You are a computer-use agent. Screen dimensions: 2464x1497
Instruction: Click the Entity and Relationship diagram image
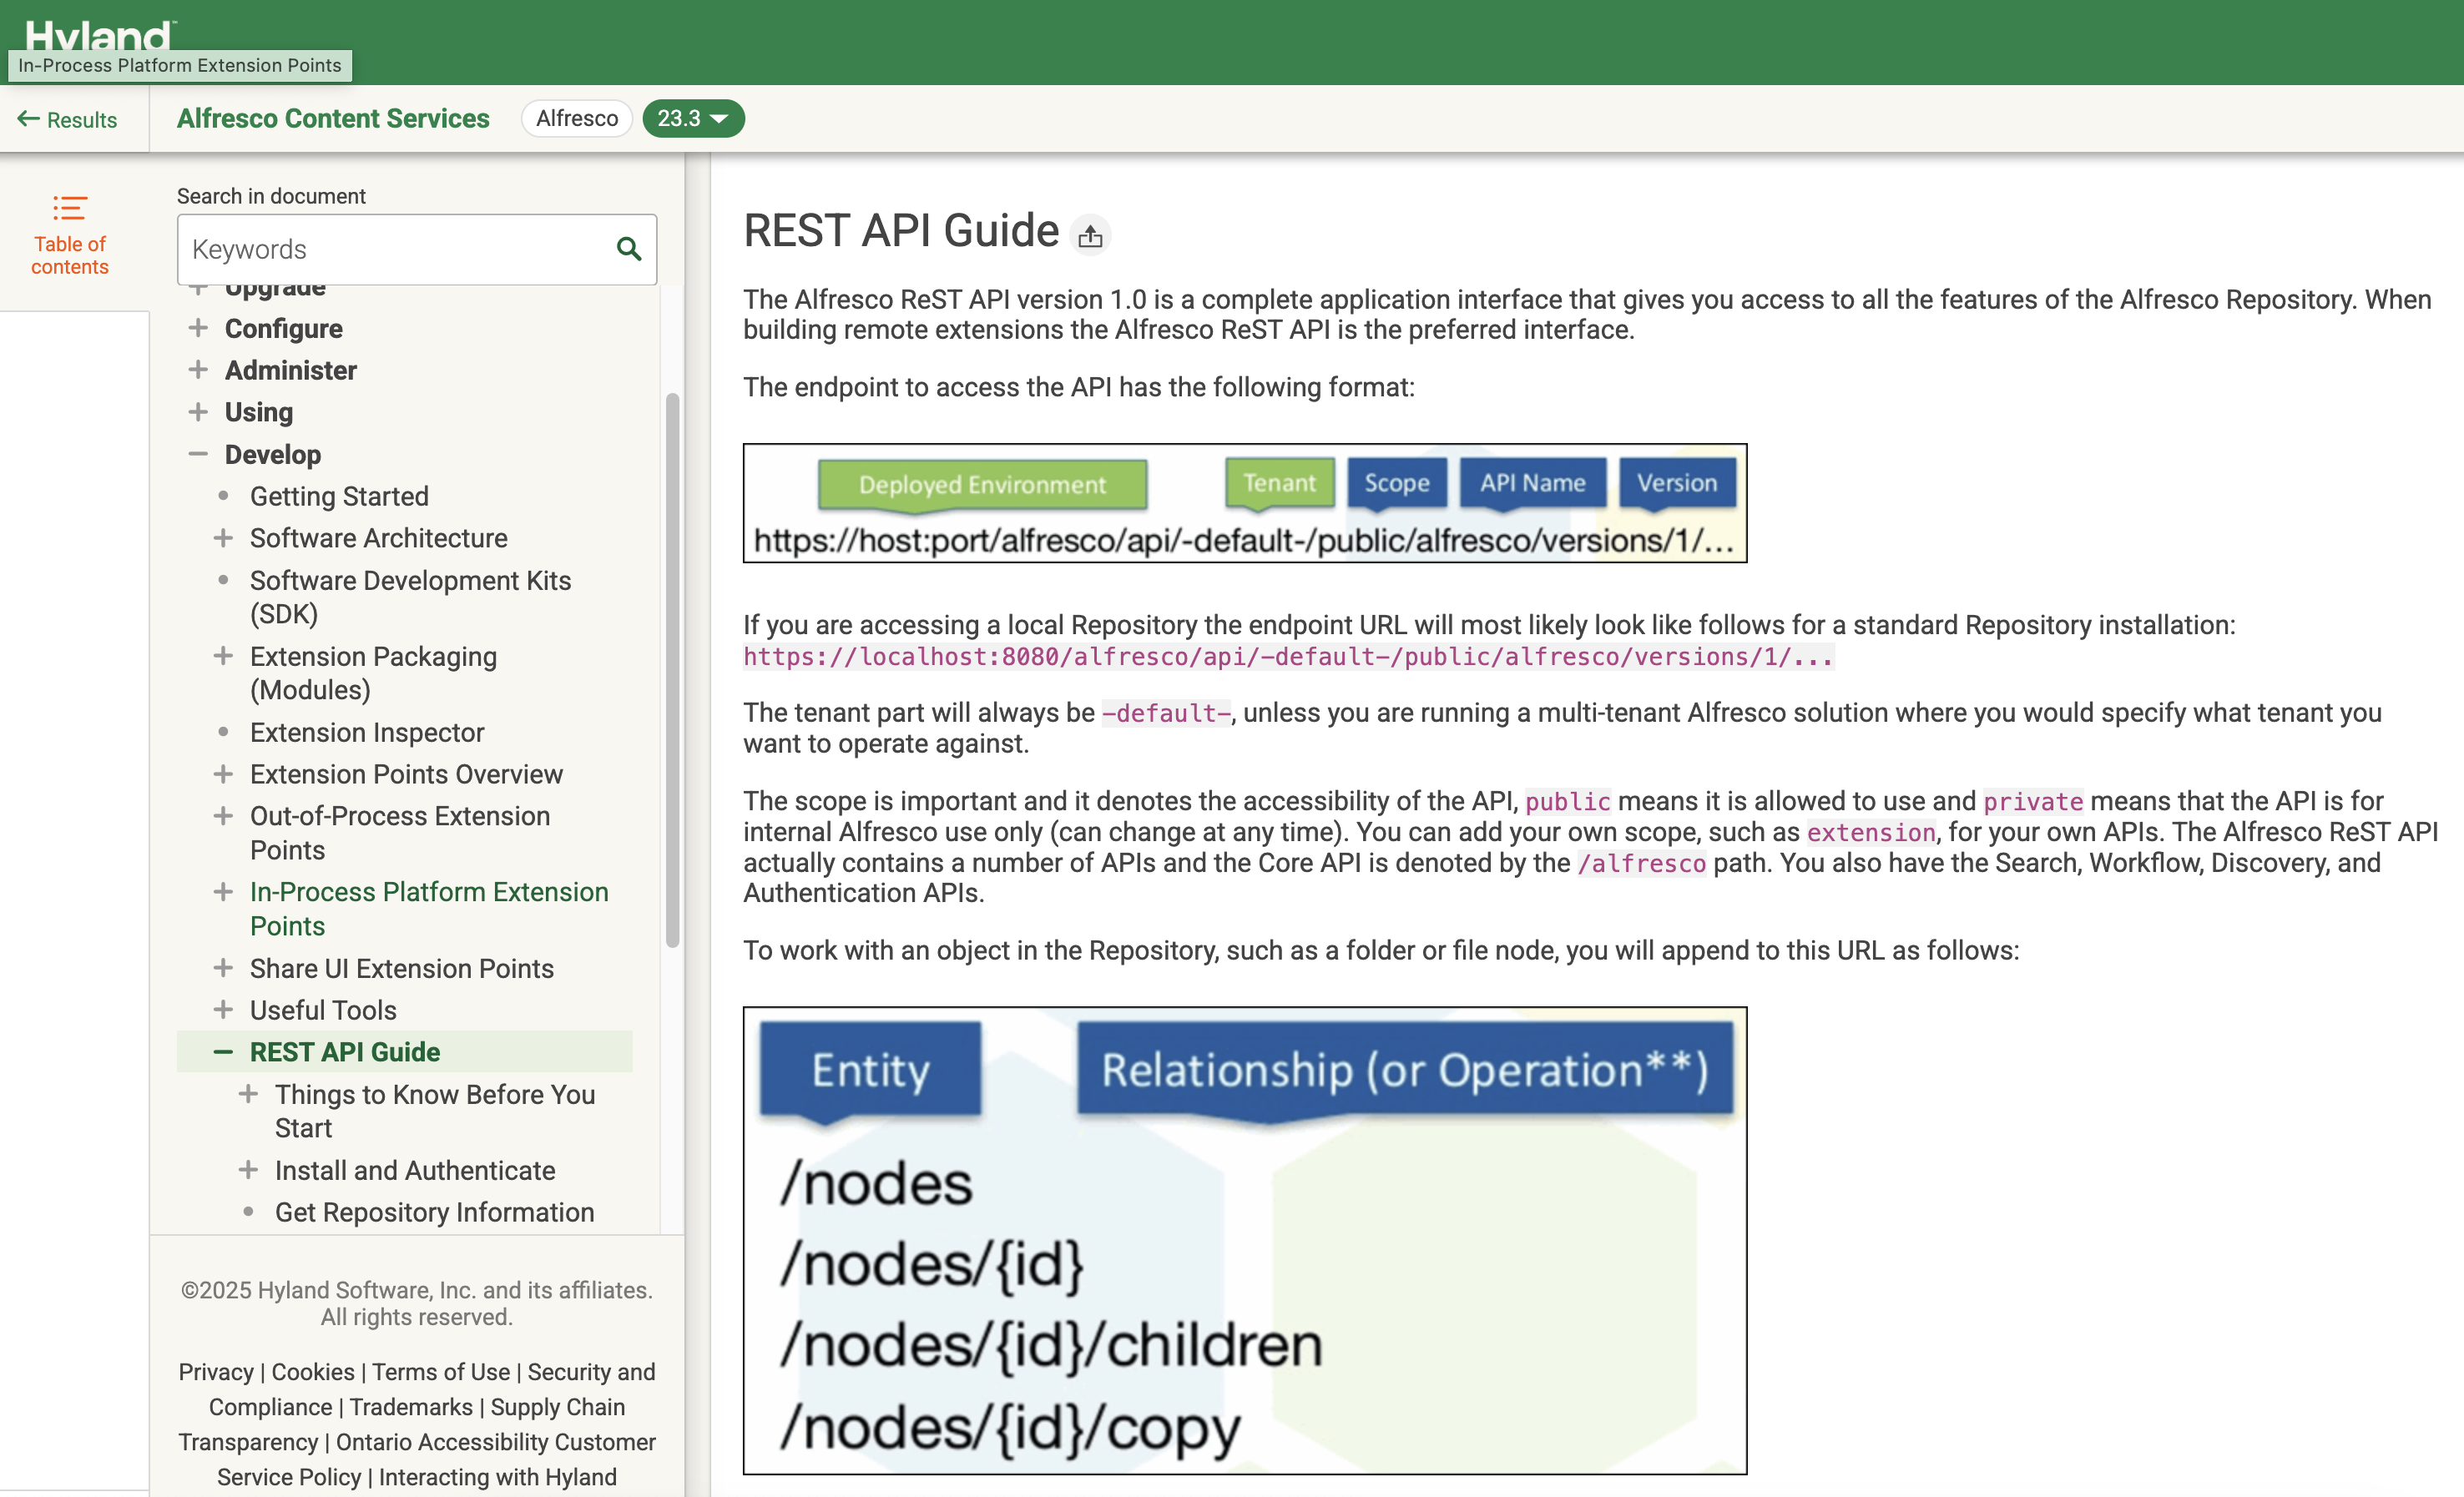click(x=1245, y=1240)
